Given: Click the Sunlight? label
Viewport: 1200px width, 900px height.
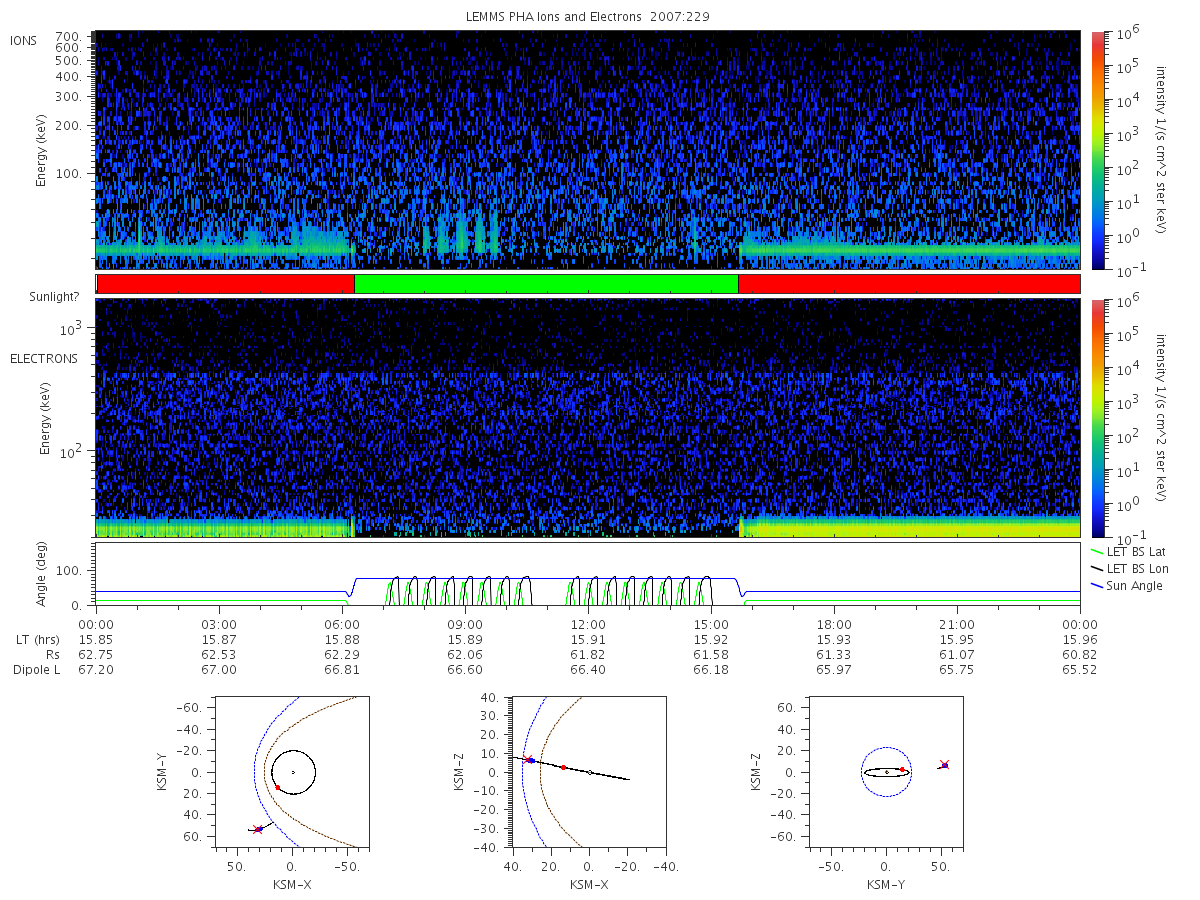Looking at the screenshot, I should pos(39,297).
